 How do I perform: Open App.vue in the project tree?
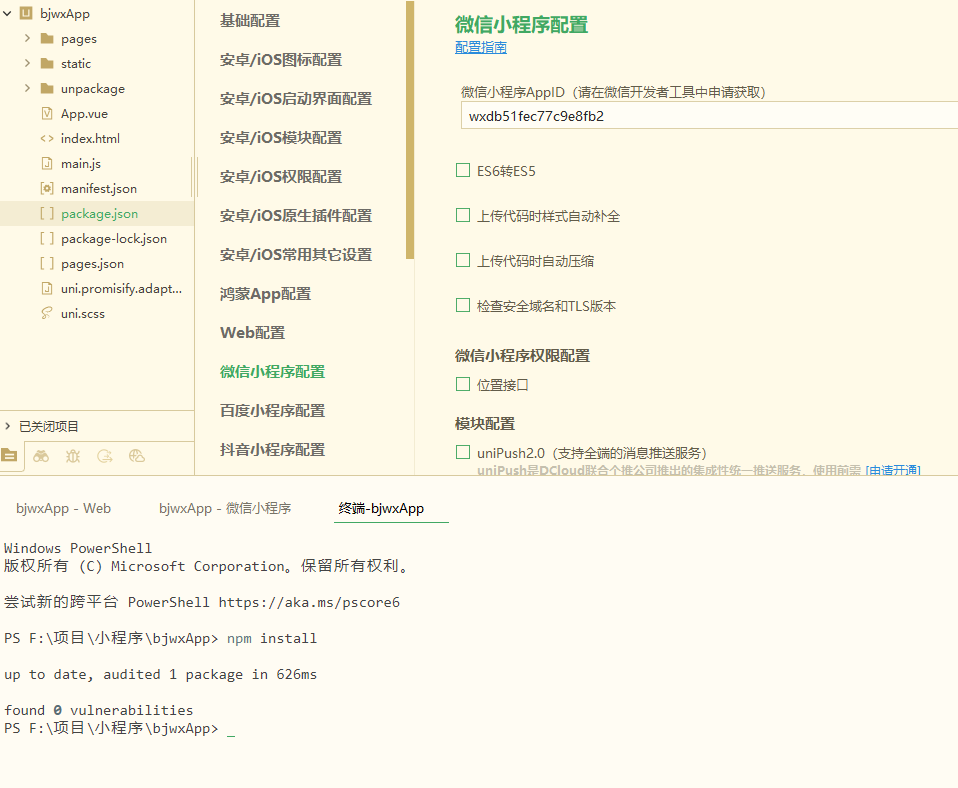pos(84,114)
